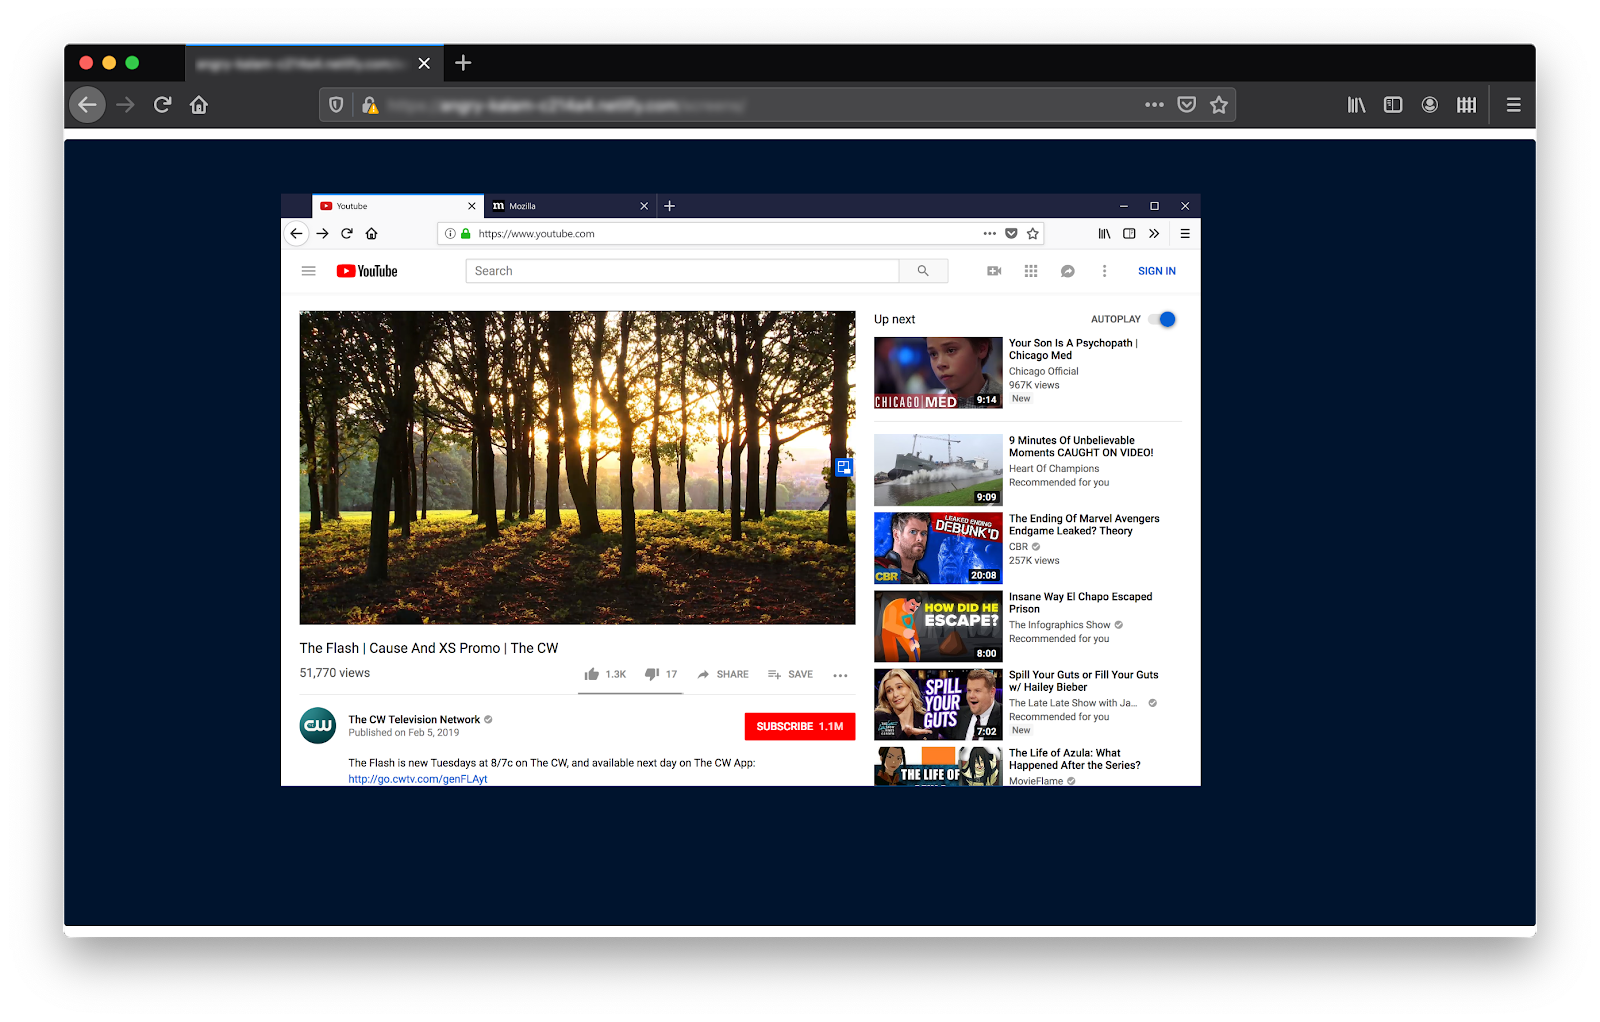Screen dimensions: 1600x1022
Task: Reload page in outer Firefox toolbar
Action: [x=162, y=104]
